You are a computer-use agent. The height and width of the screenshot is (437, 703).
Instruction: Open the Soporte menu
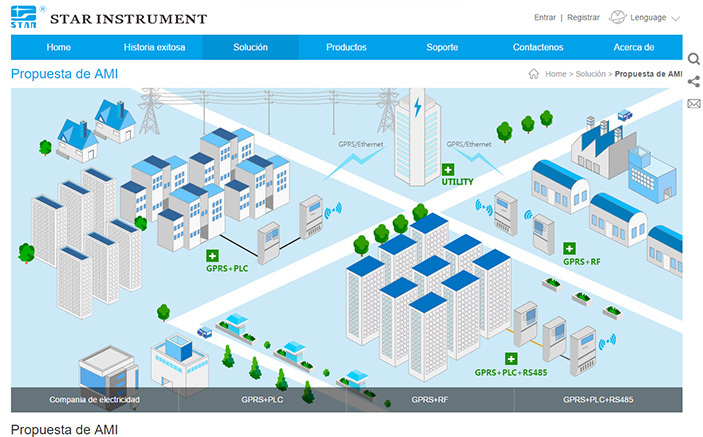click(442, 47)
